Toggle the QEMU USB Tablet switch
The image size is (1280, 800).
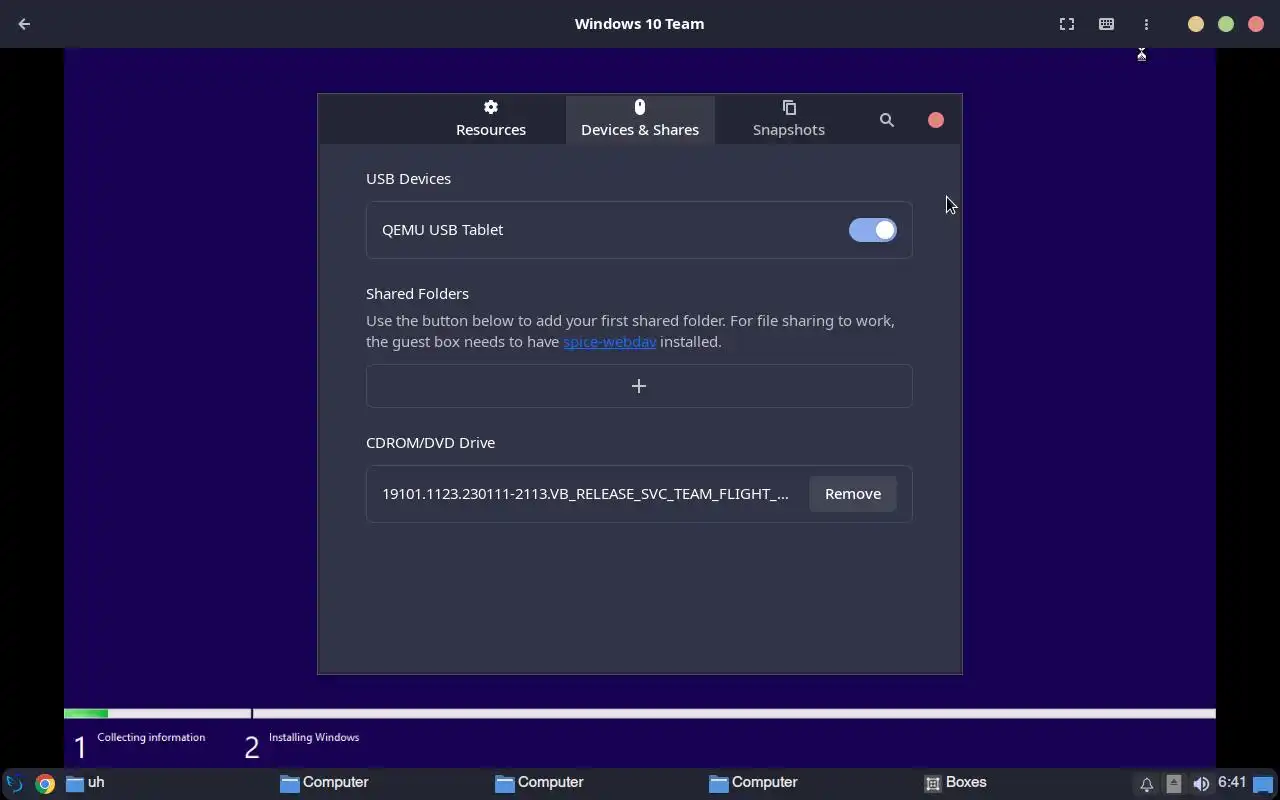873,230
